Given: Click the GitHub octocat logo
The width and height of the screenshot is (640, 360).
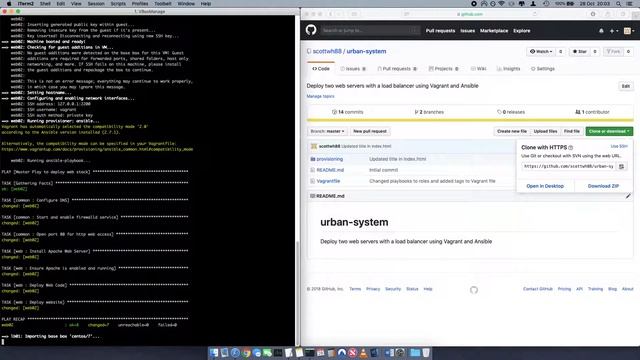Looking at the screenshot, I should 311,30.
